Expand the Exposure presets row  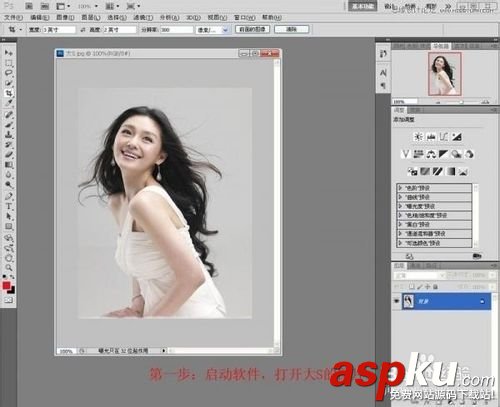[x=434, y=206]
